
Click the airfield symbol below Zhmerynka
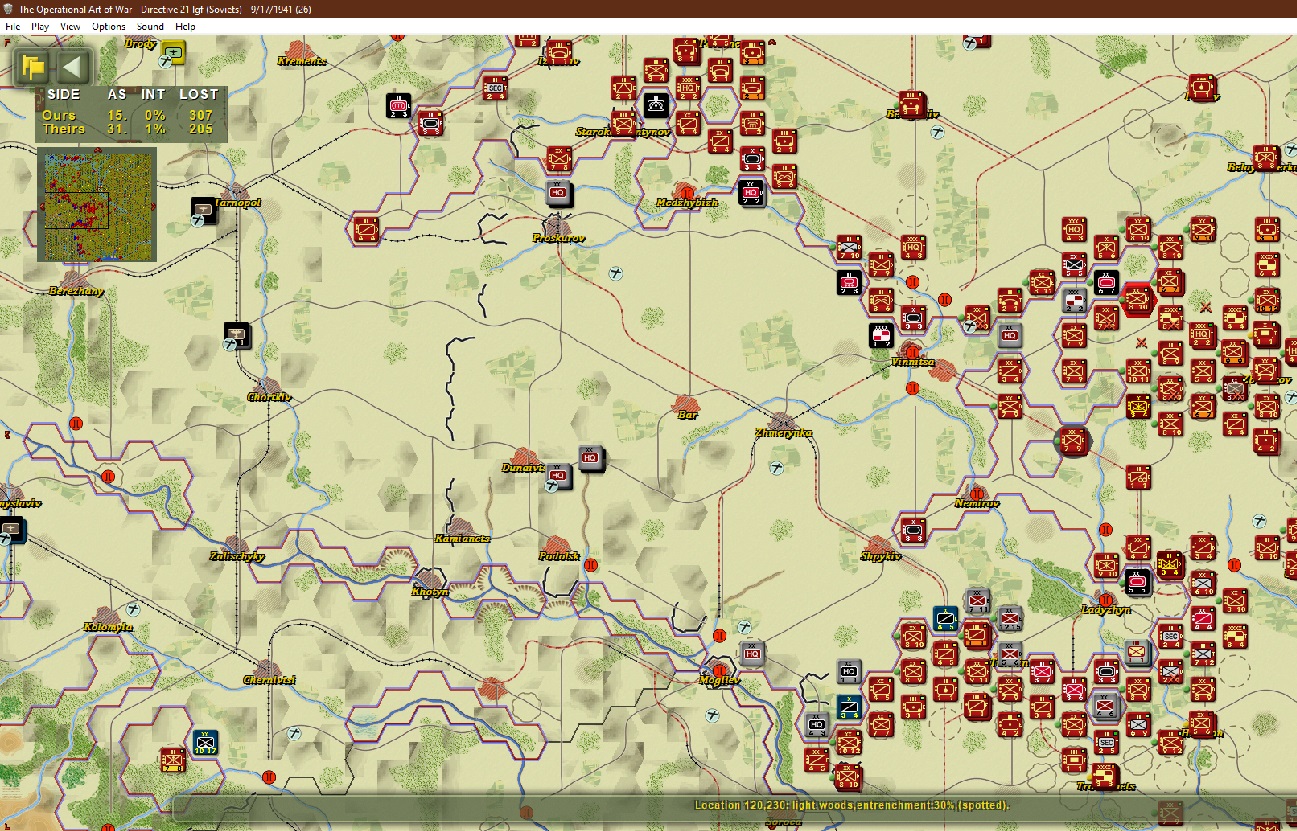tap(777, 467)
